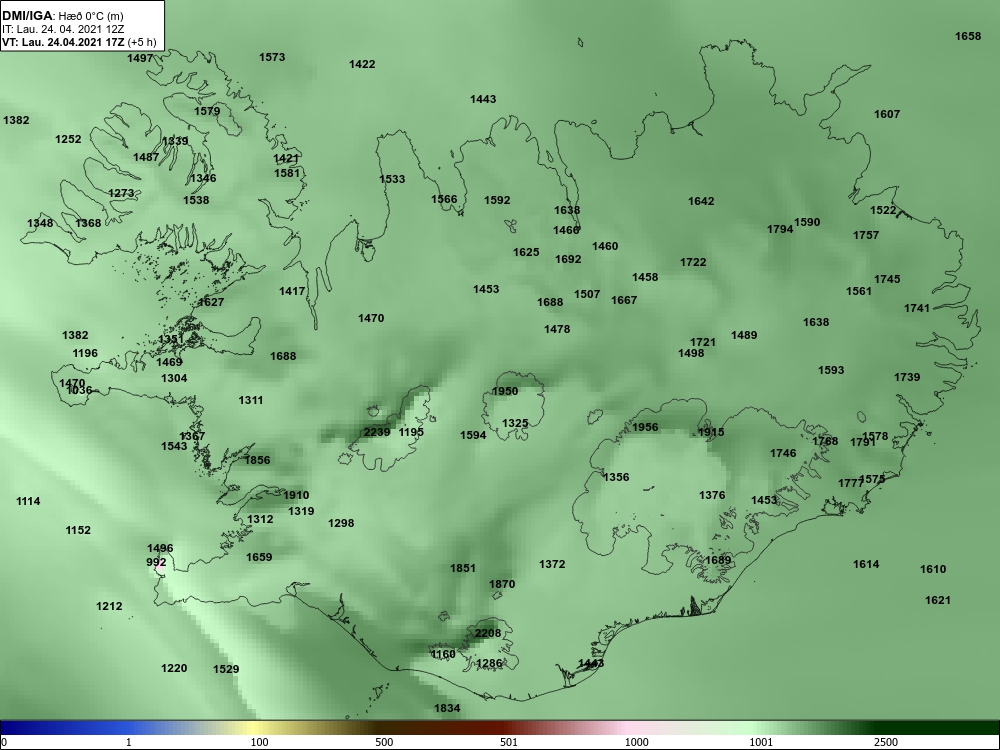1000x750 pixels.
Task: Click the 1566 value
Action: point(444,199)
